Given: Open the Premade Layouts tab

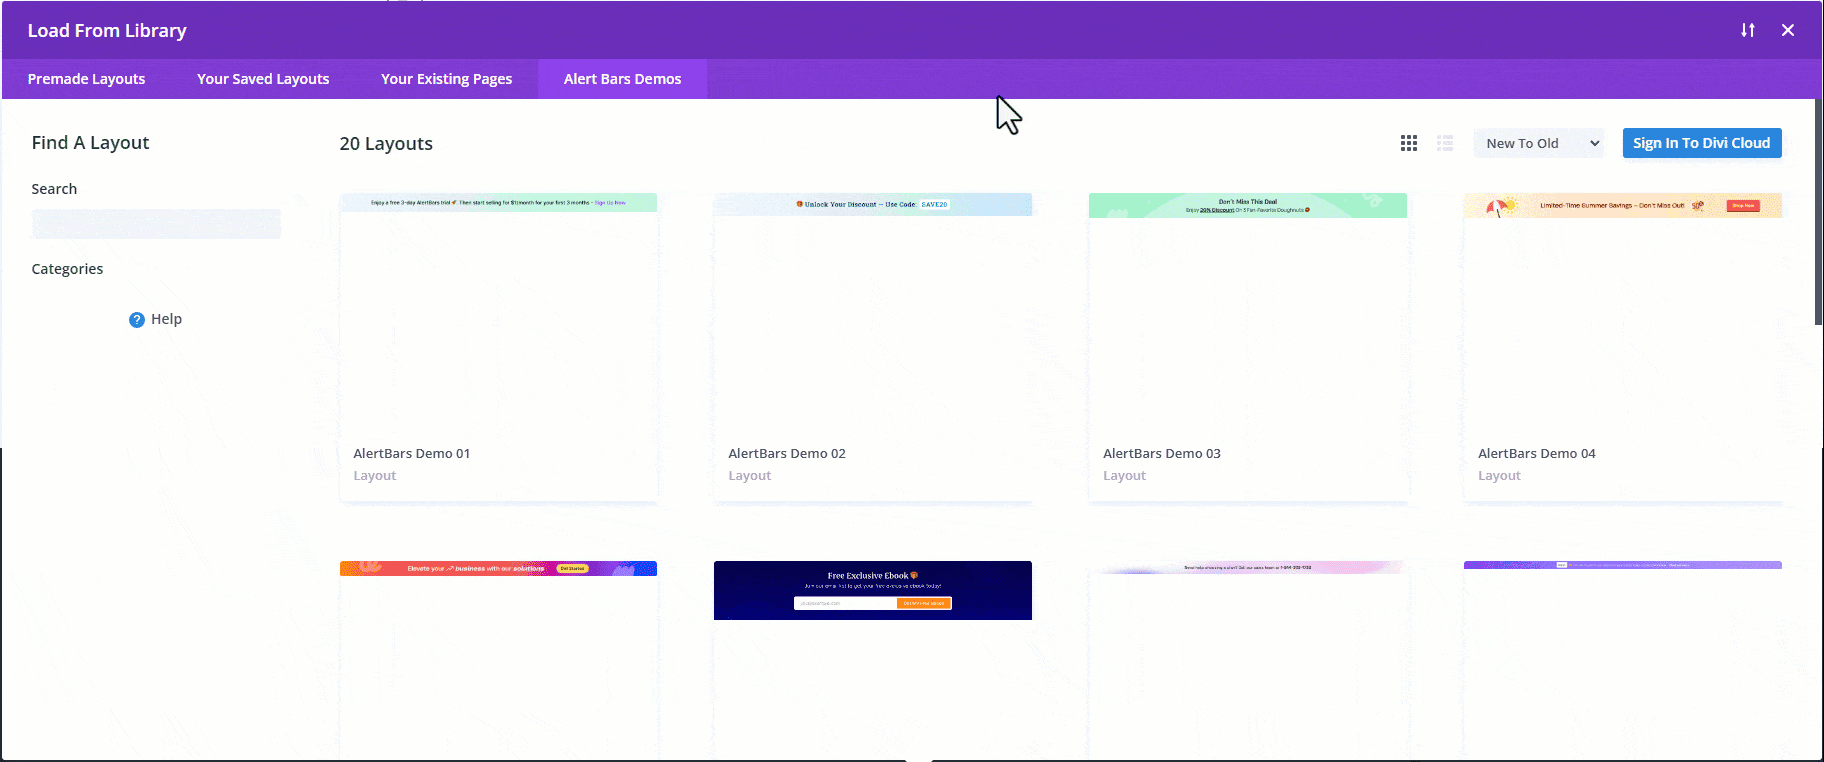Looking at the screenshot, I should (86, 79).
